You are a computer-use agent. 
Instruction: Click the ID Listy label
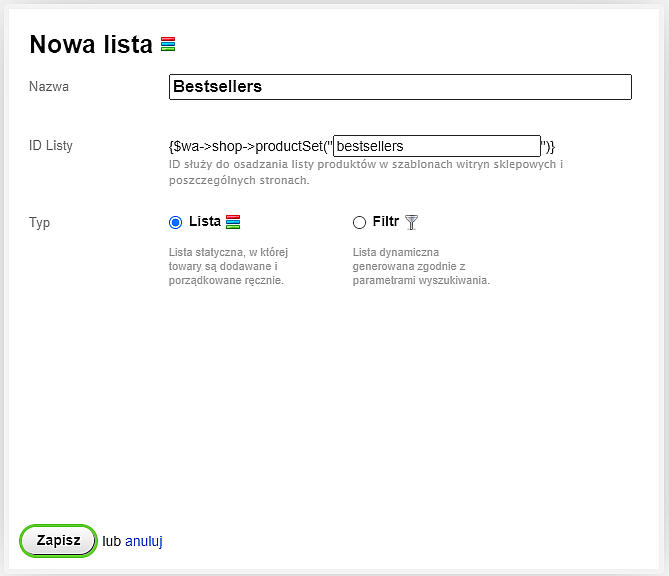coord(51,146)
